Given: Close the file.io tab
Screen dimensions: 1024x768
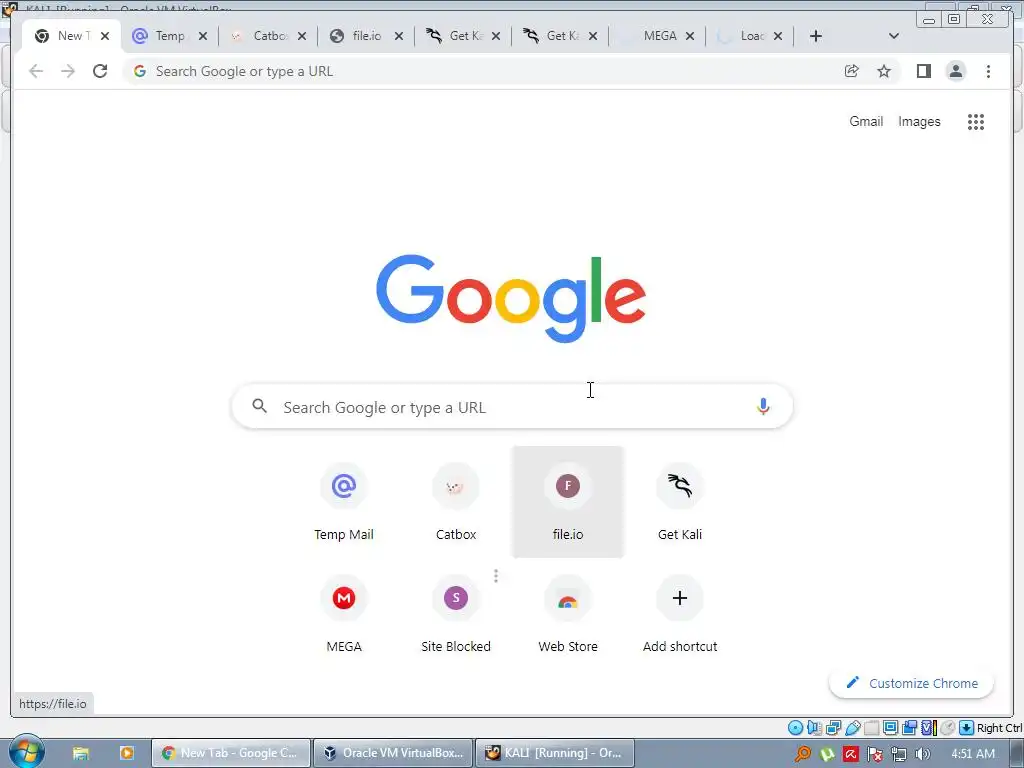Looking at the screenshot, I should [x=399, y=36].
